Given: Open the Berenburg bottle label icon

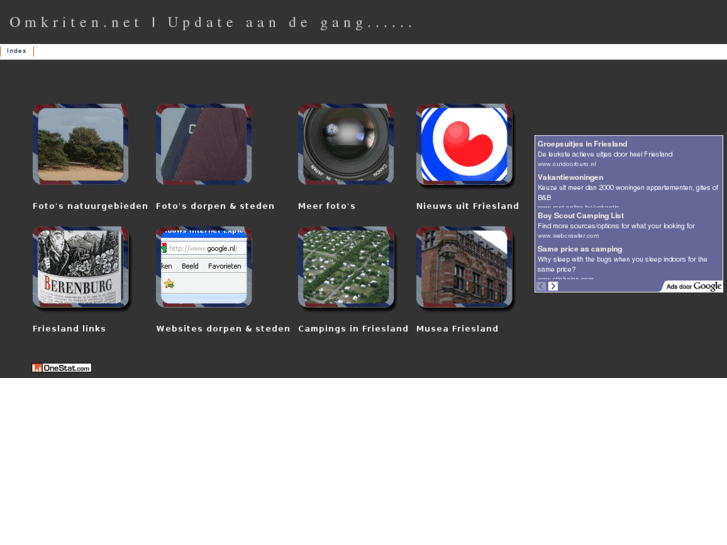Looking at the screenshot, I should [80, 267].
